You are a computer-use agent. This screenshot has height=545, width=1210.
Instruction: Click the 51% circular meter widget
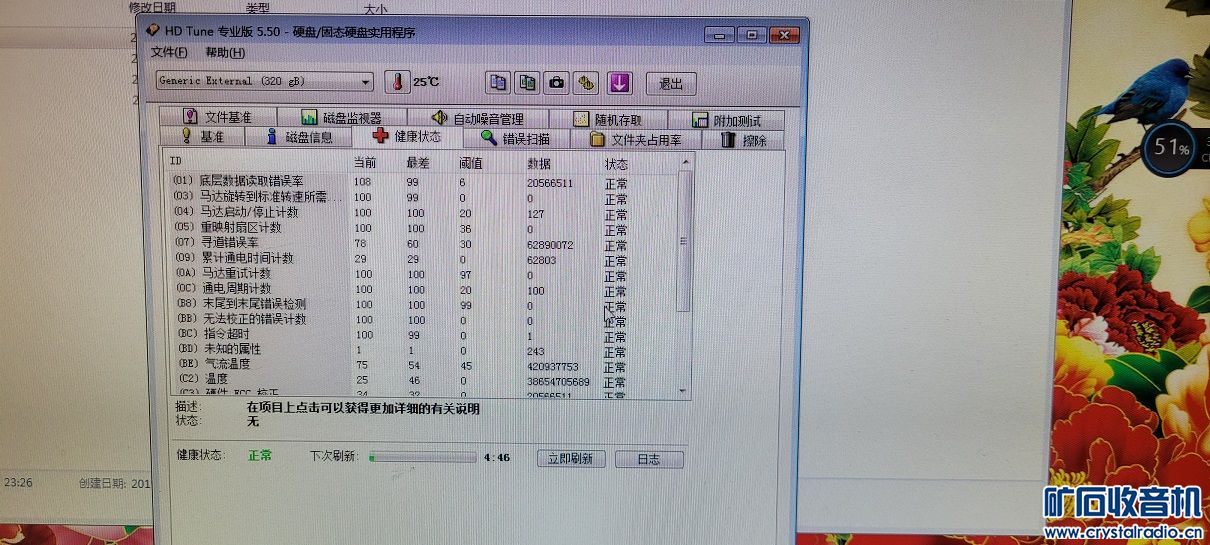click(x=1171, y=149)
